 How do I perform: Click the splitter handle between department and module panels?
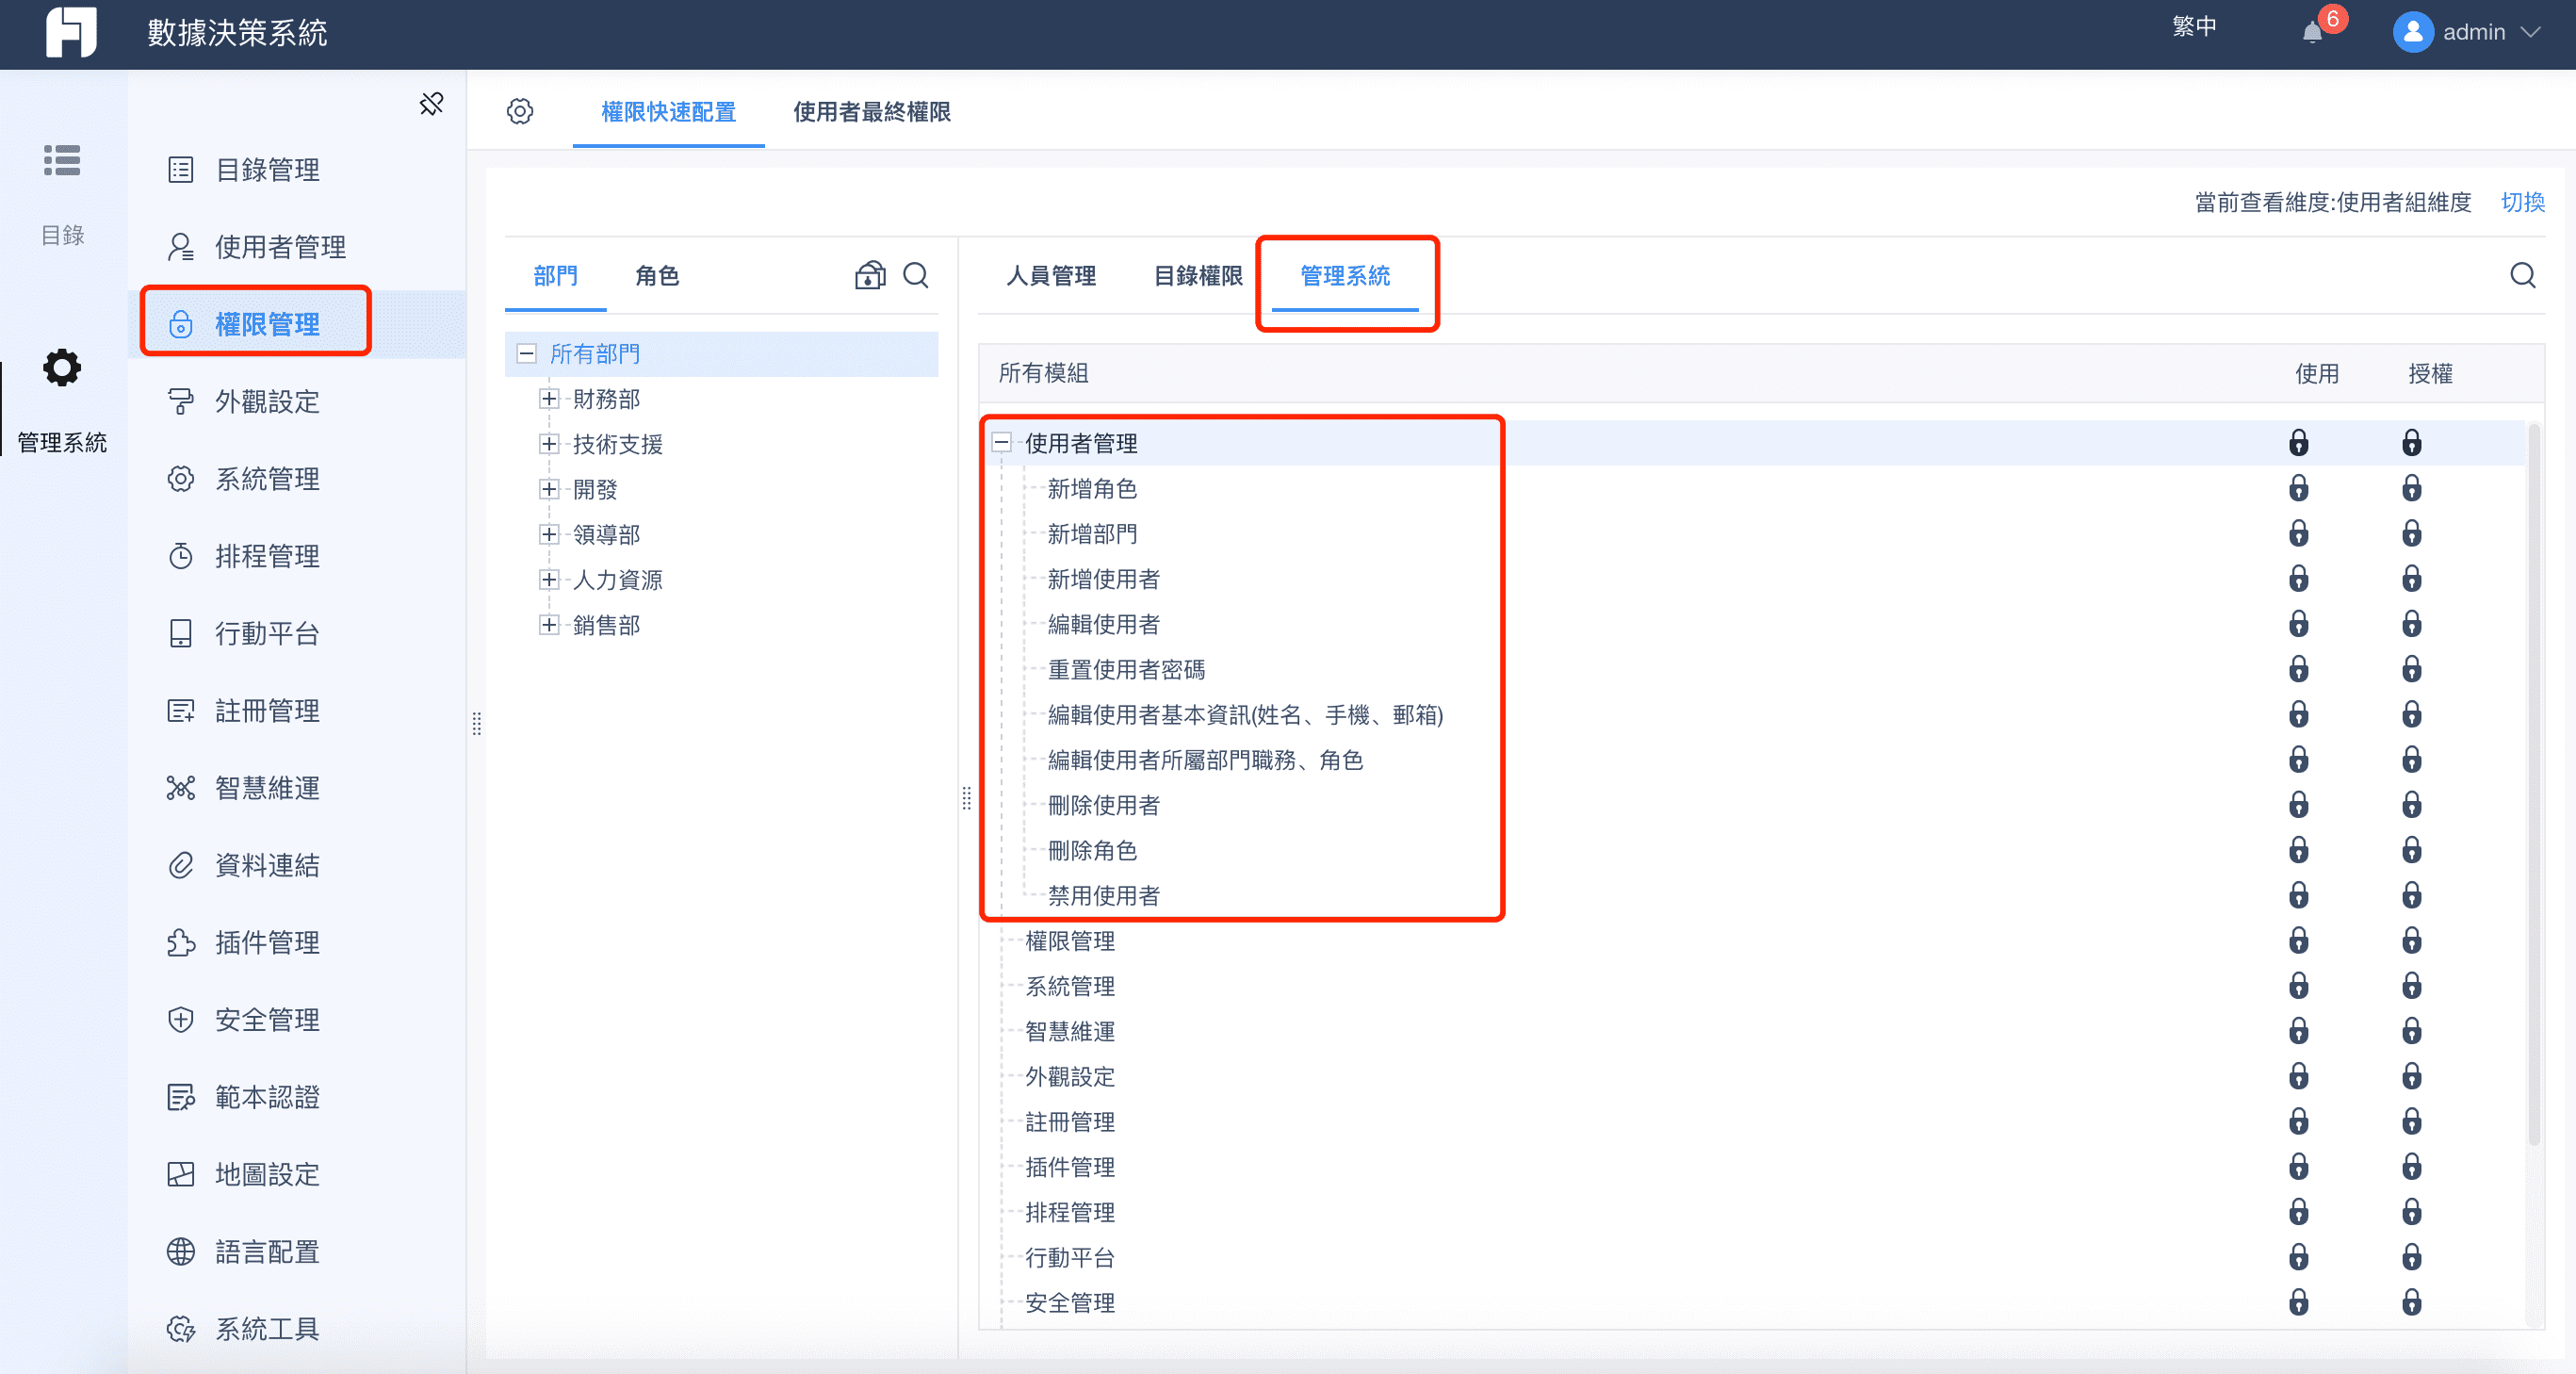pos(966,798)
